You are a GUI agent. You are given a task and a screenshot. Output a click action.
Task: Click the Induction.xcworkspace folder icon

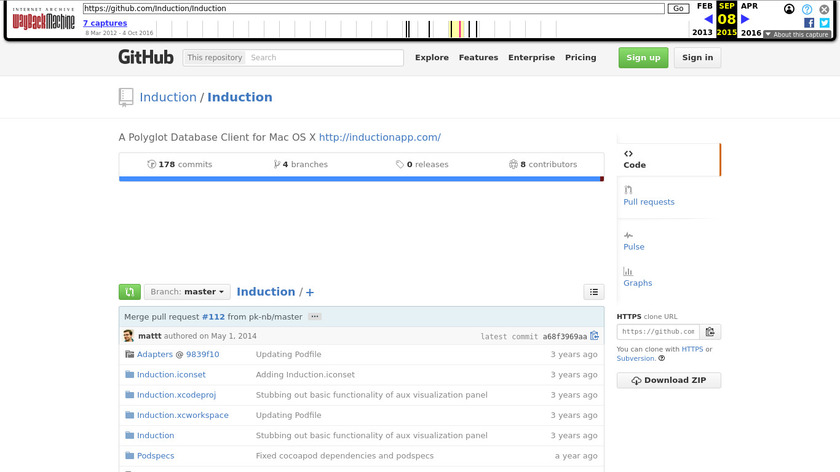click(129, 415)
